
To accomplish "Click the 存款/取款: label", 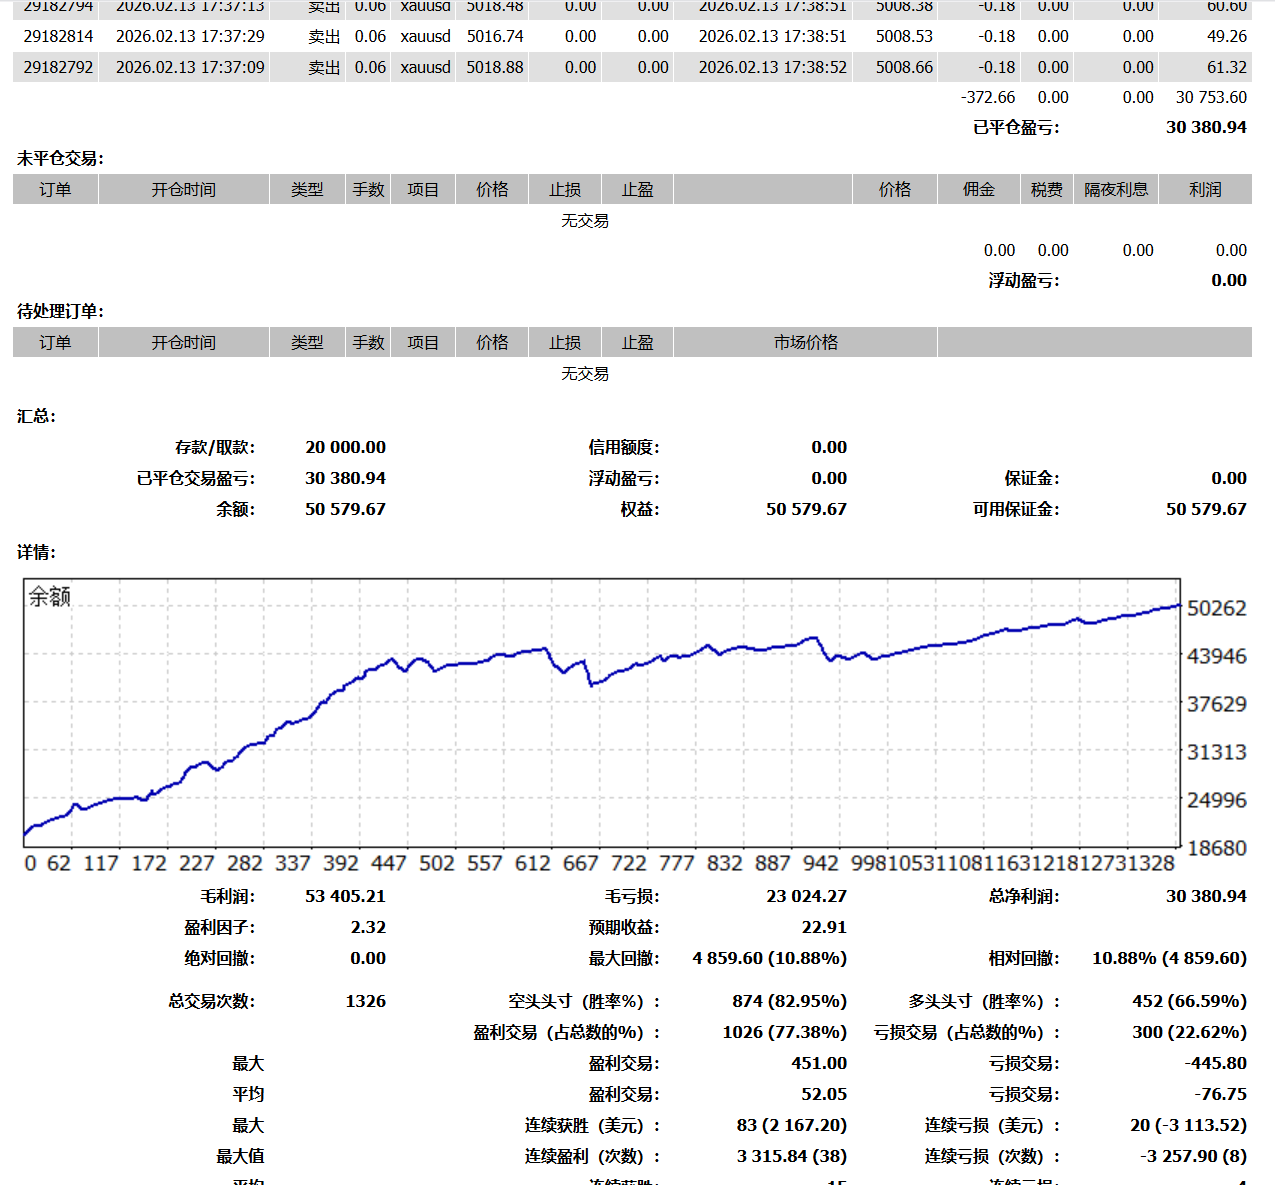I will [215, 447].
